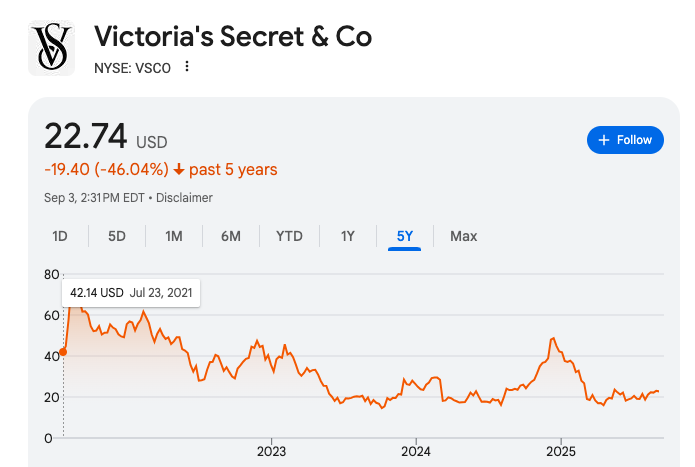Click the Victoria's Secret VS logo icon
The image size is (695, 467).
pos(51,48)
